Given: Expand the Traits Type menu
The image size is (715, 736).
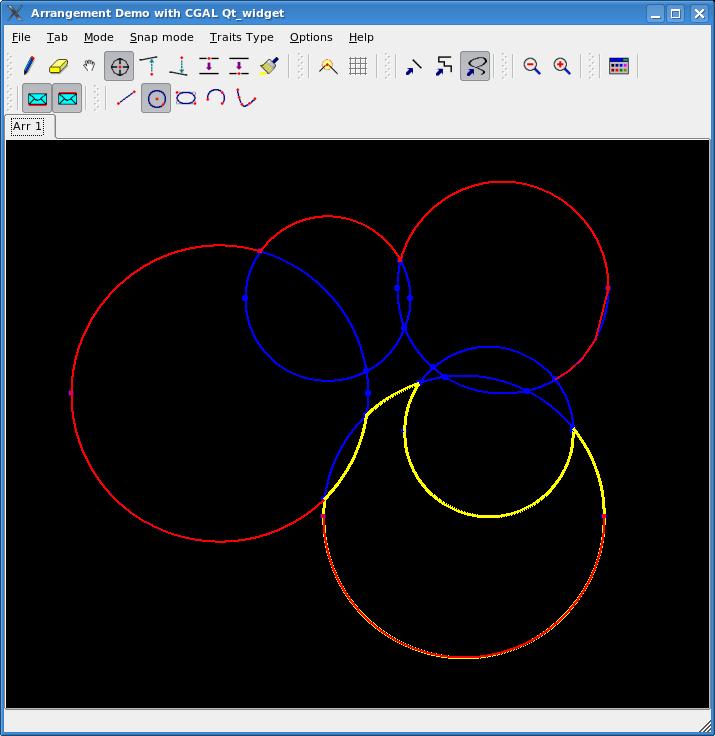Looking at the screenshot, I should (241, 37).
